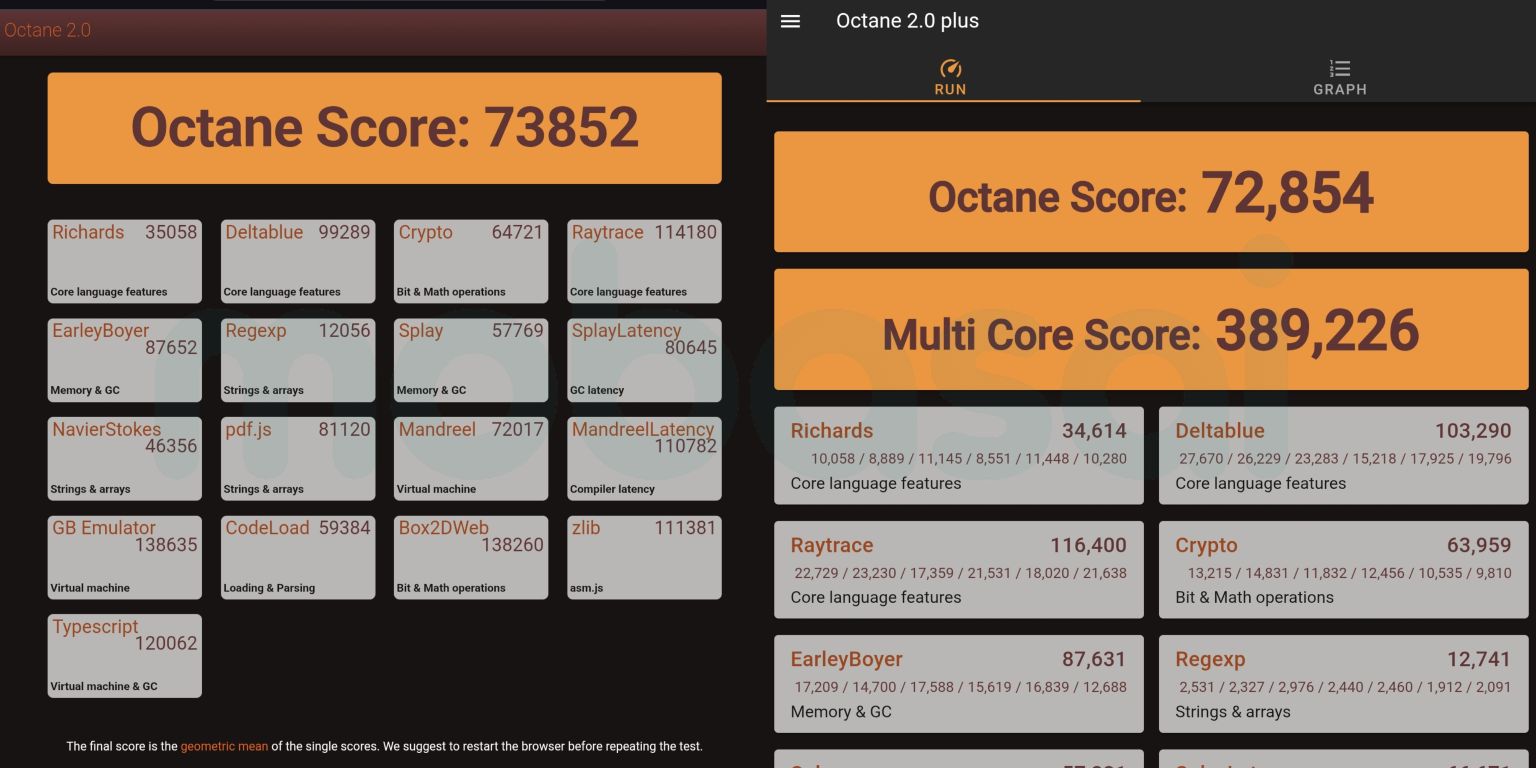Select the SplayLatency benchmark tile
Screen dimensions: 1536x768
tap(643, 360)
